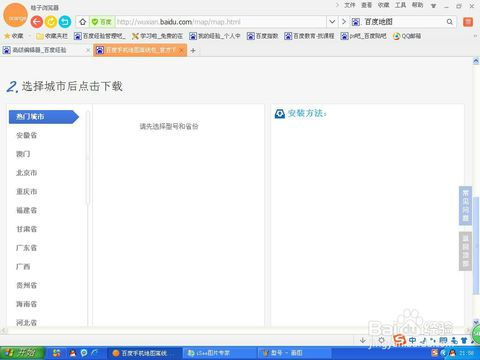Viewport: 480px width, 360px height.
Task: Click the 百度地图 search field
Action: tap(403, 22)
